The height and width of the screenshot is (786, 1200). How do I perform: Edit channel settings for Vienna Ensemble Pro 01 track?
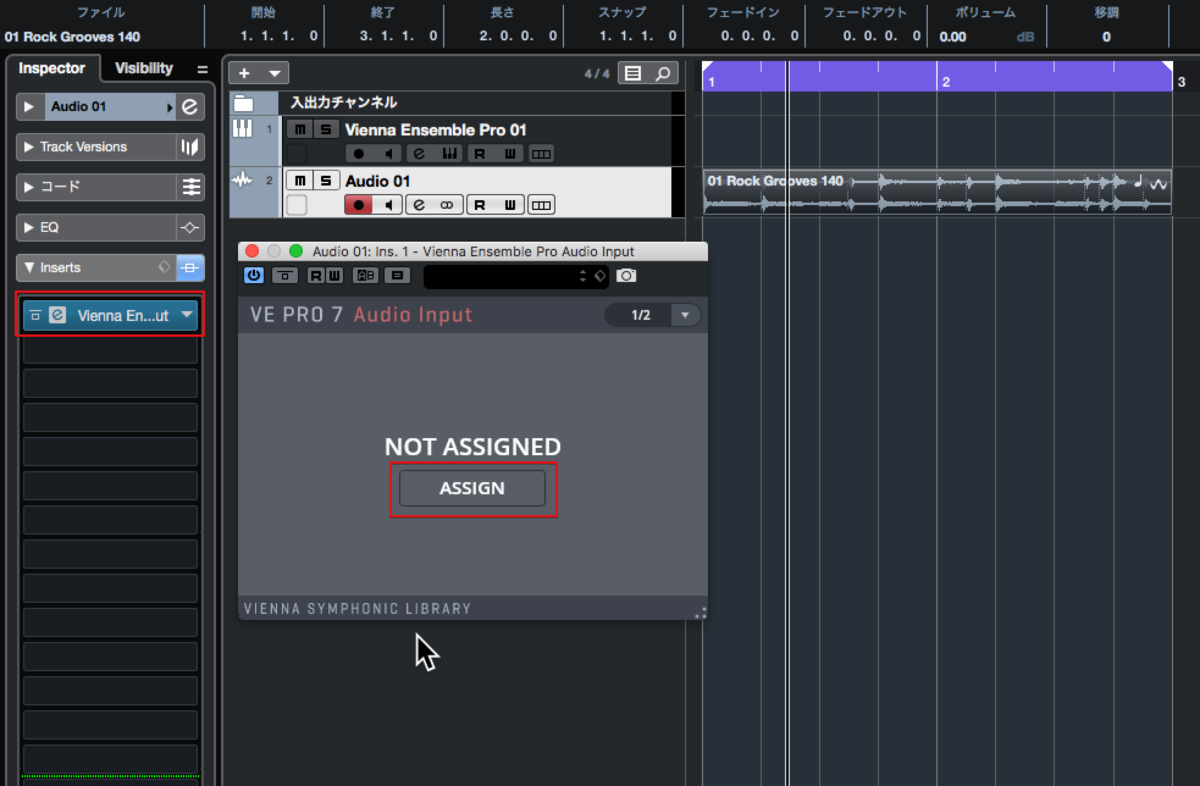[x=419, y=153]
